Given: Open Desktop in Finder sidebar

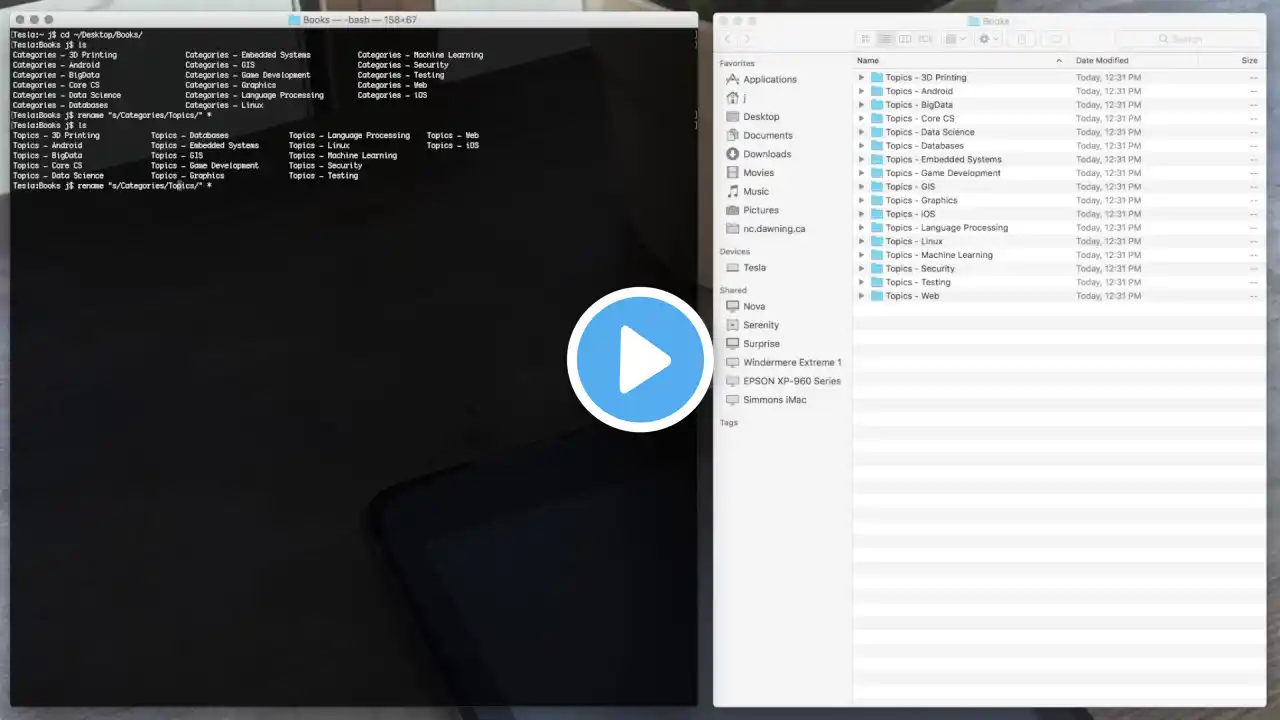Looking at the screenshot, I should tap(761, 117).
